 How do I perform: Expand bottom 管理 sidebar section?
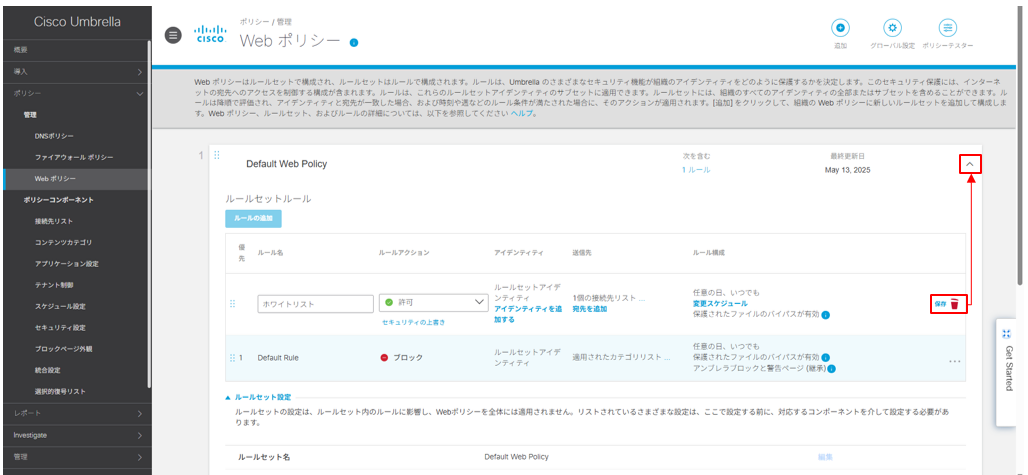coord(75,457)
